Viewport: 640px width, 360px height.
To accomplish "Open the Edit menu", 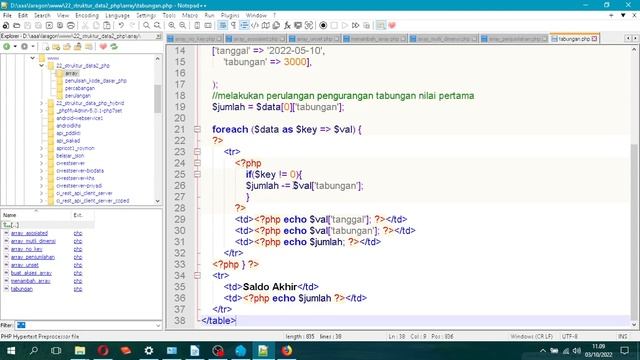I will (23, 16).
